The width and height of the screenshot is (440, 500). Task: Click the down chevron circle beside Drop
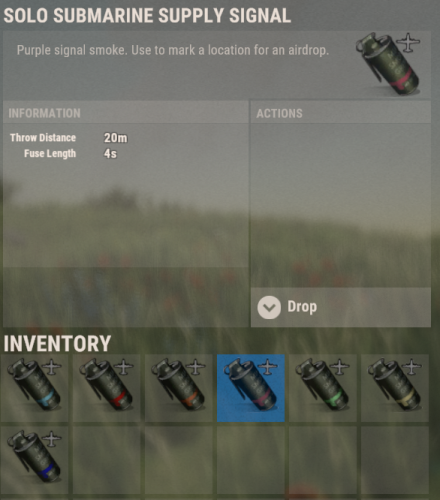(269, 307)
